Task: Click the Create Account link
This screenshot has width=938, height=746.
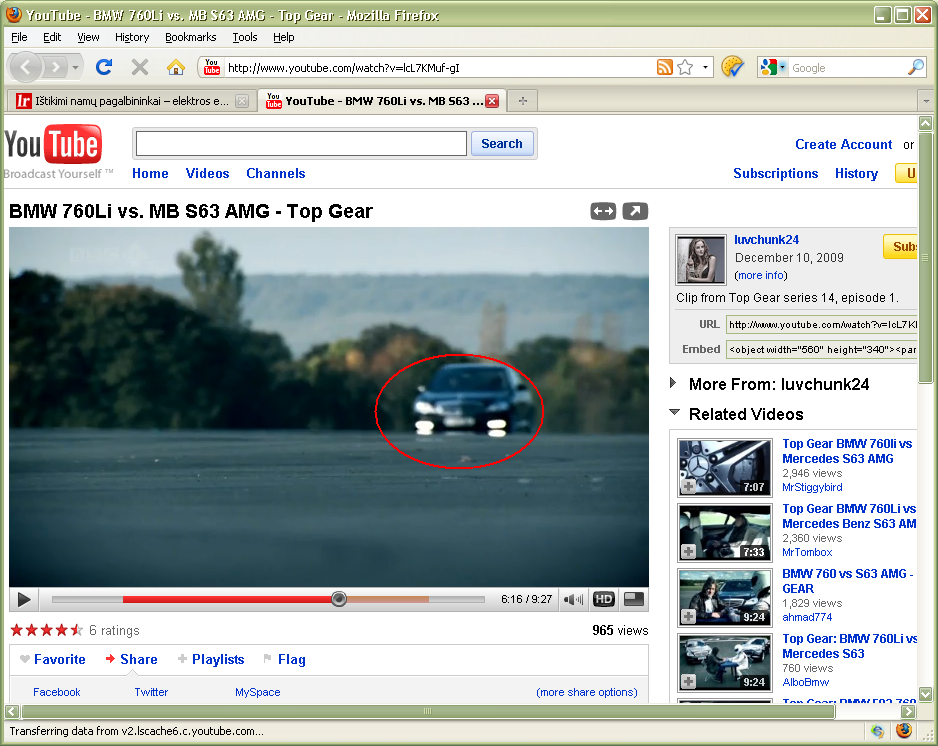Action: coord(843,144)
